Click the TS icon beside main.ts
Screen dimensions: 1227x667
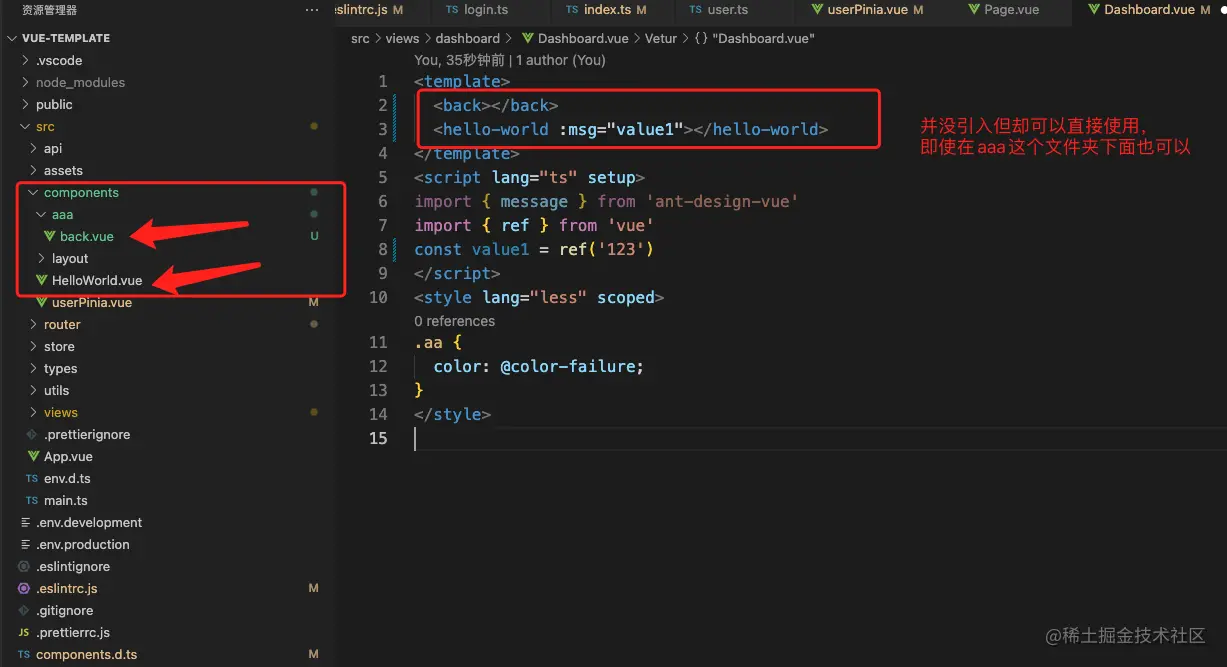32,500
